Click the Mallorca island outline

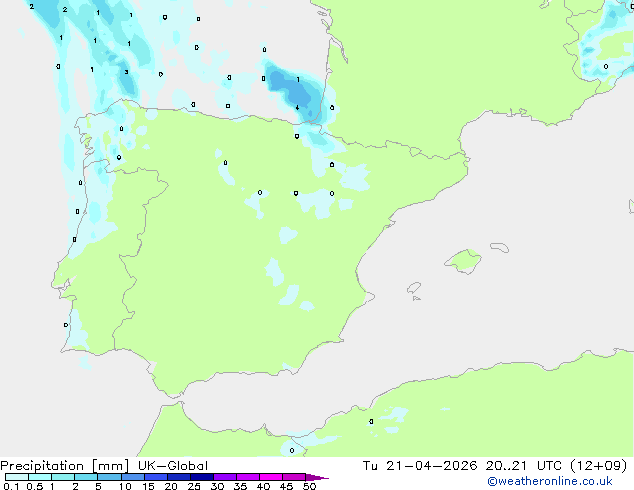pos(463,261)
